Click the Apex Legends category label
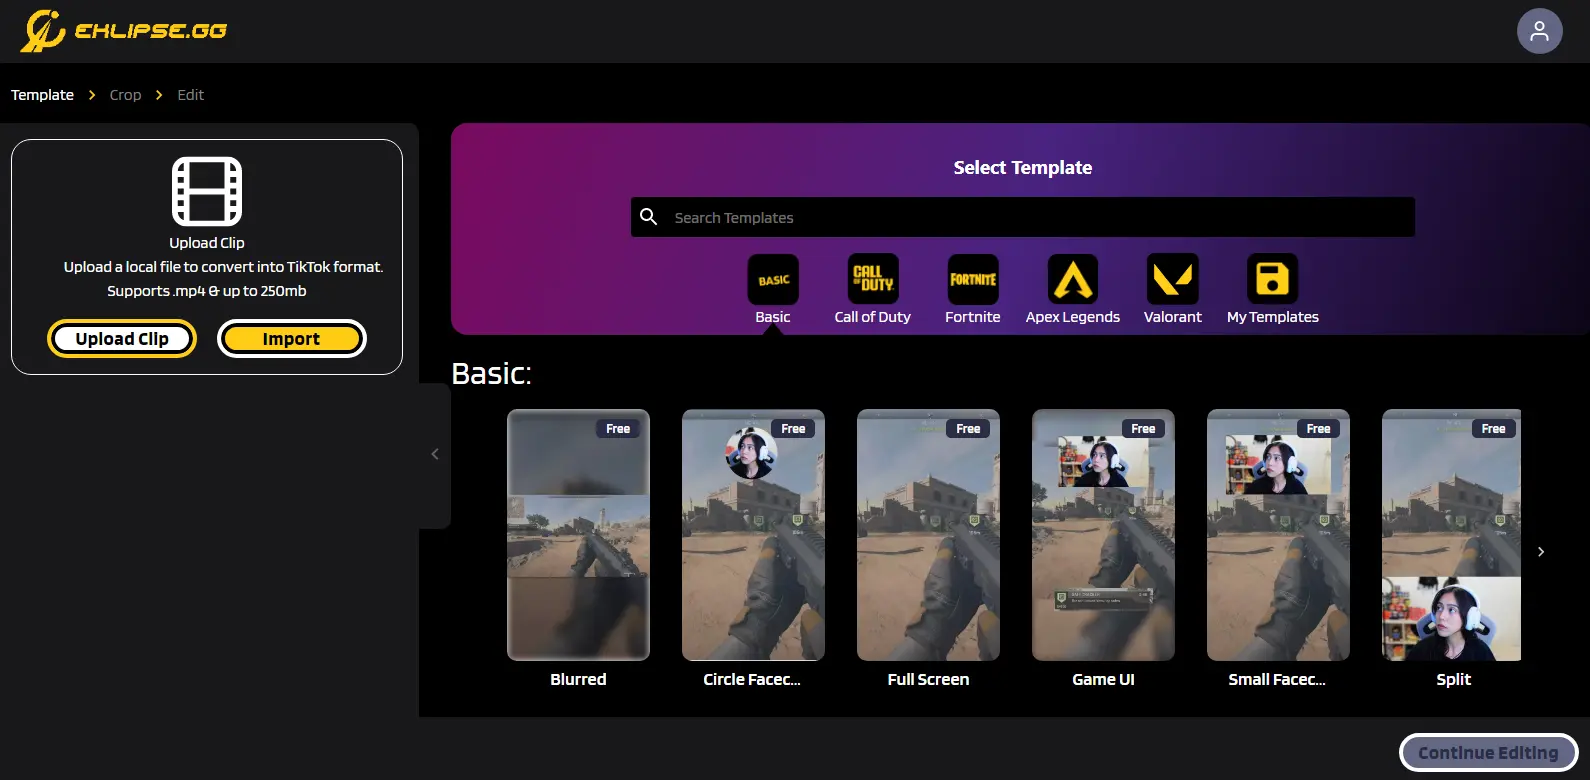 1073,317
